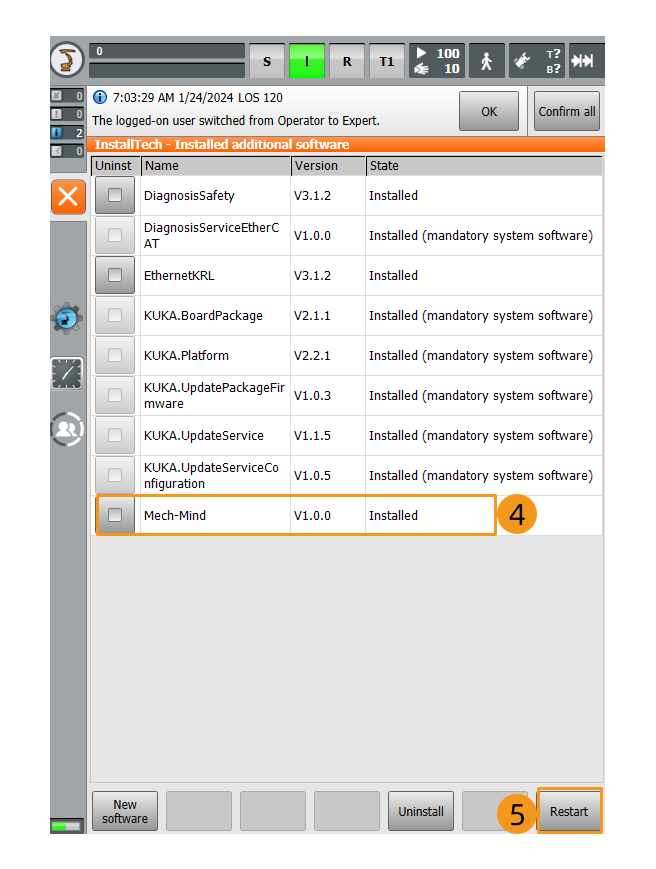656x869 pixels.
Task: Click the message timestamp 7:03:29 AM 1/24/2024
Action: pyautogui.click(x=173, y=98)
